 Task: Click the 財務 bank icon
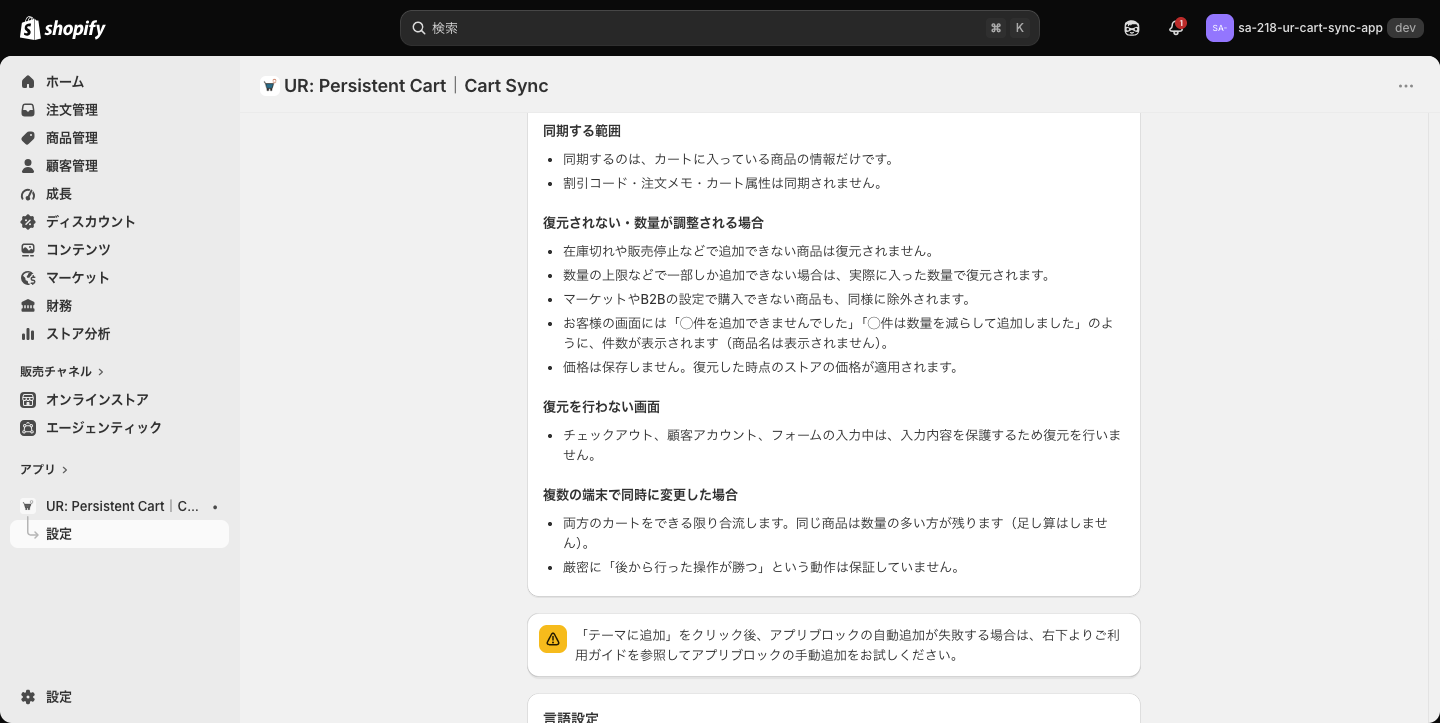28,306
